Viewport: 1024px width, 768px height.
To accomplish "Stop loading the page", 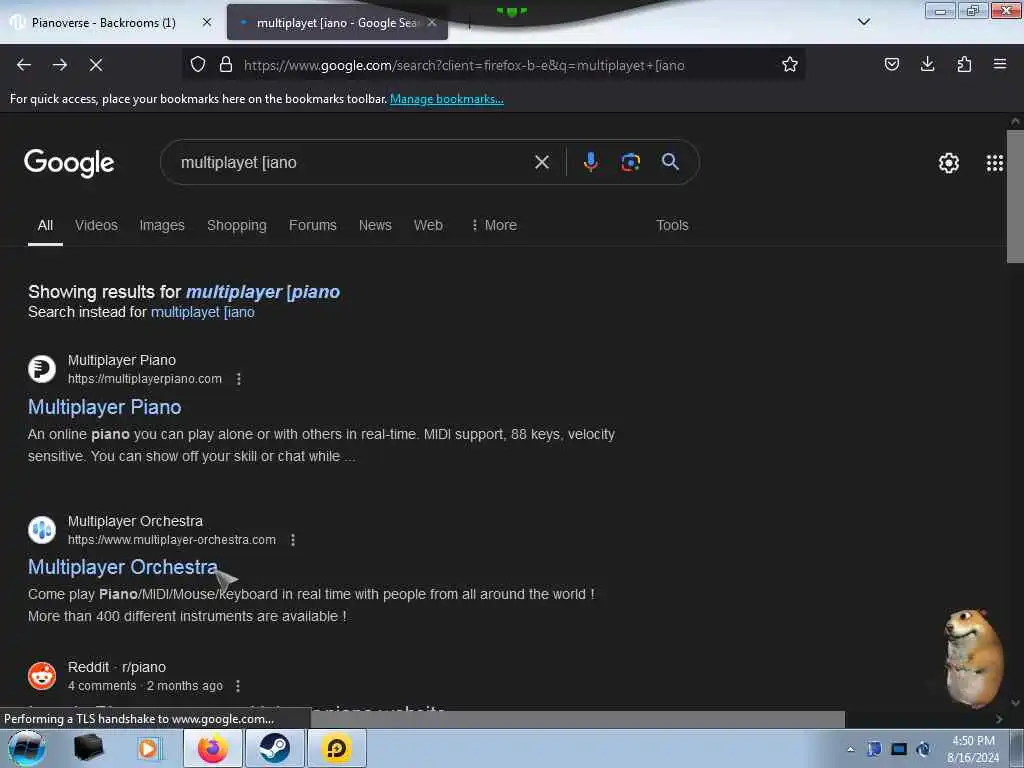I will click(x=96, y=65).
